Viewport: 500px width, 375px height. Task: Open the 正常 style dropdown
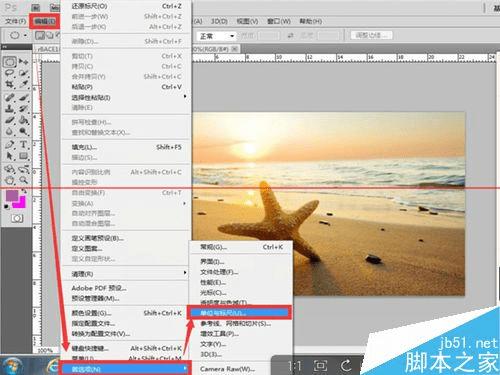coord(217,36)
